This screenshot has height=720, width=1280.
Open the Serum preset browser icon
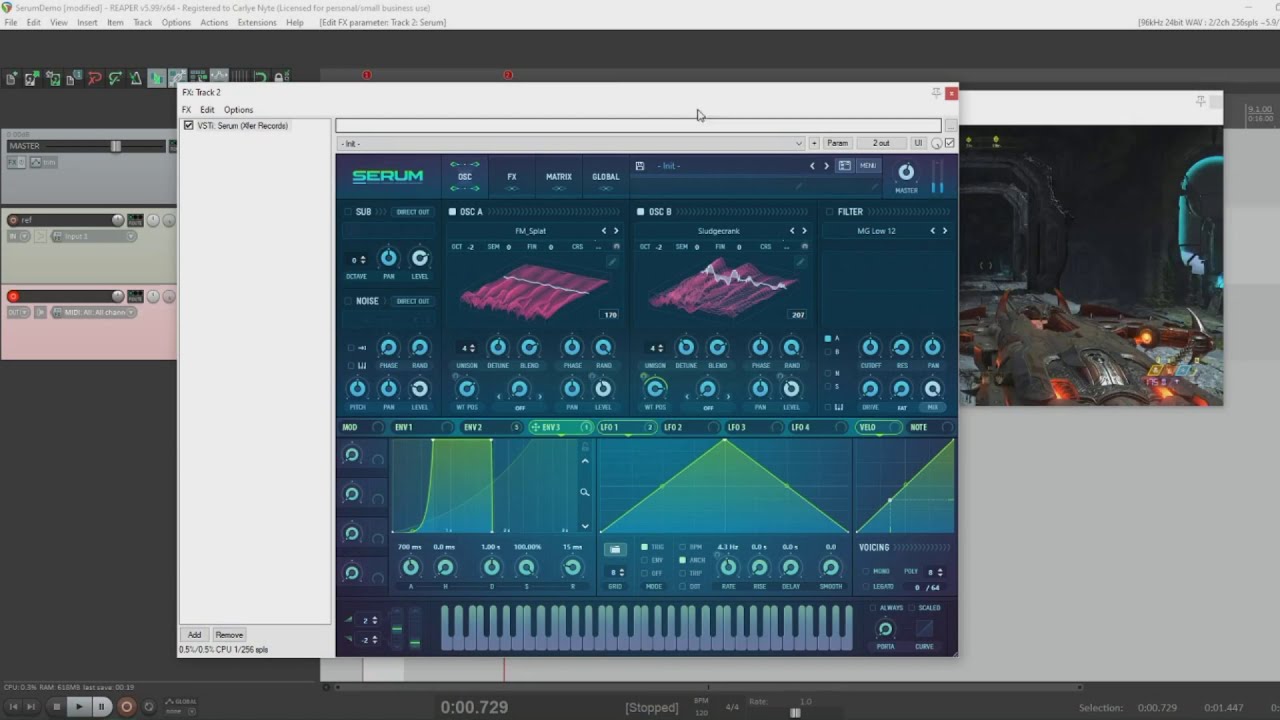(x=845, y=166)
